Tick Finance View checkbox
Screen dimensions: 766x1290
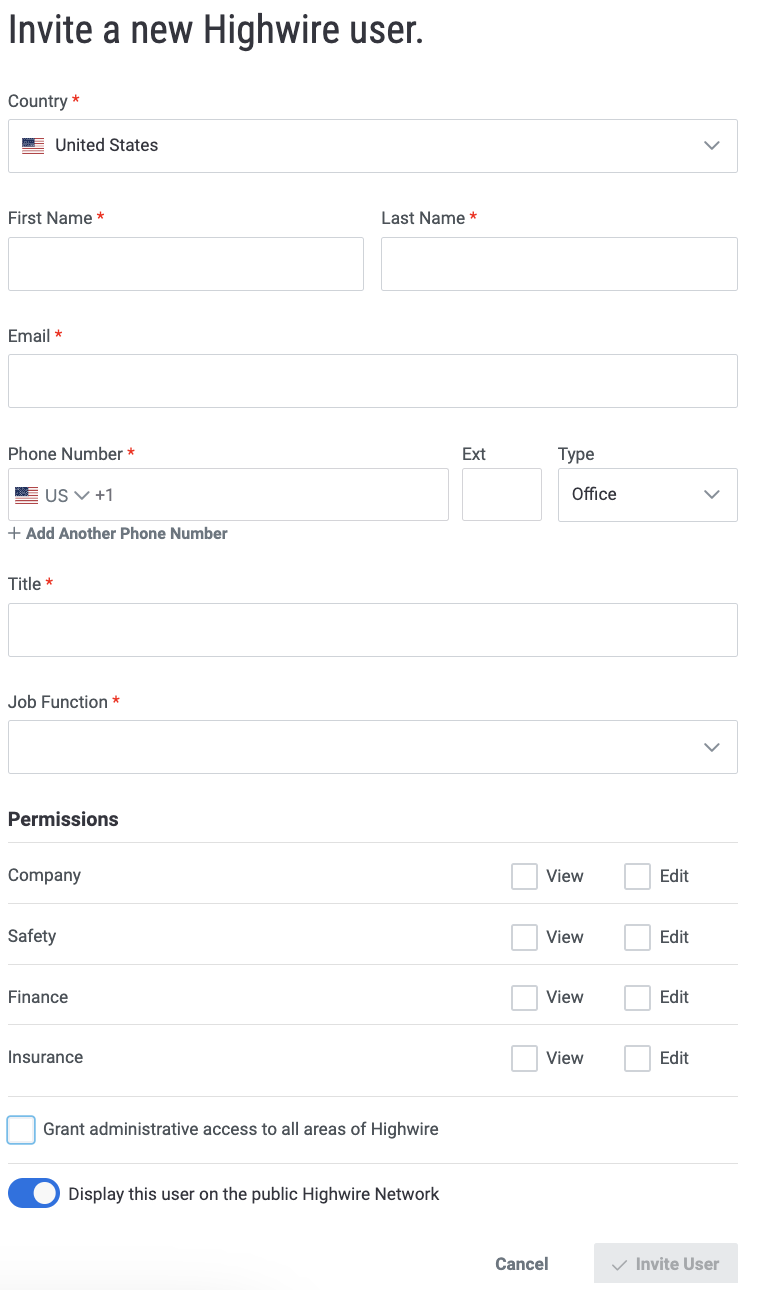tap(524, 997)
